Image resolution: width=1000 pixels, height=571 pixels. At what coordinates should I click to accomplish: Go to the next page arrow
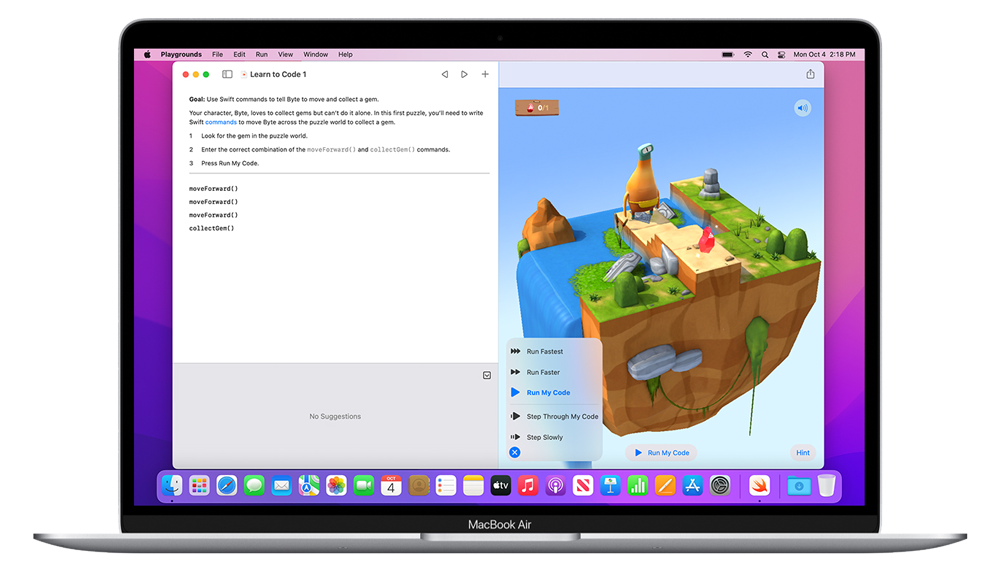(x=464, y=75)
